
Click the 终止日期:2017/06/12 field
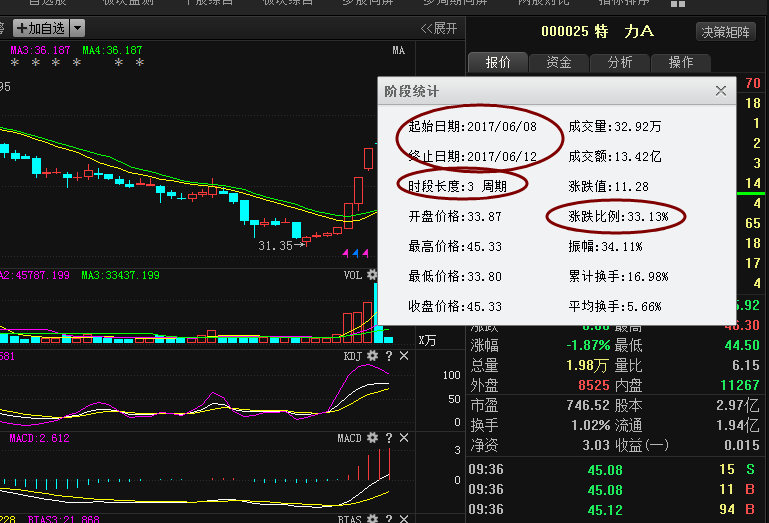point(472,157)
